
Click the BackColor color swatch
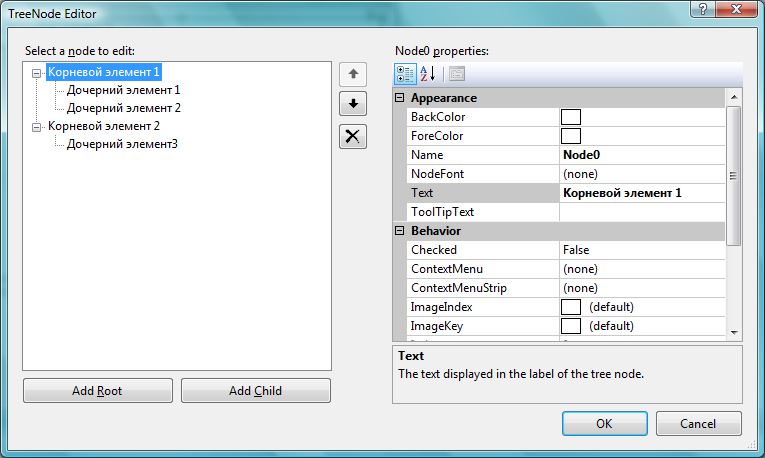coord(571,117)
